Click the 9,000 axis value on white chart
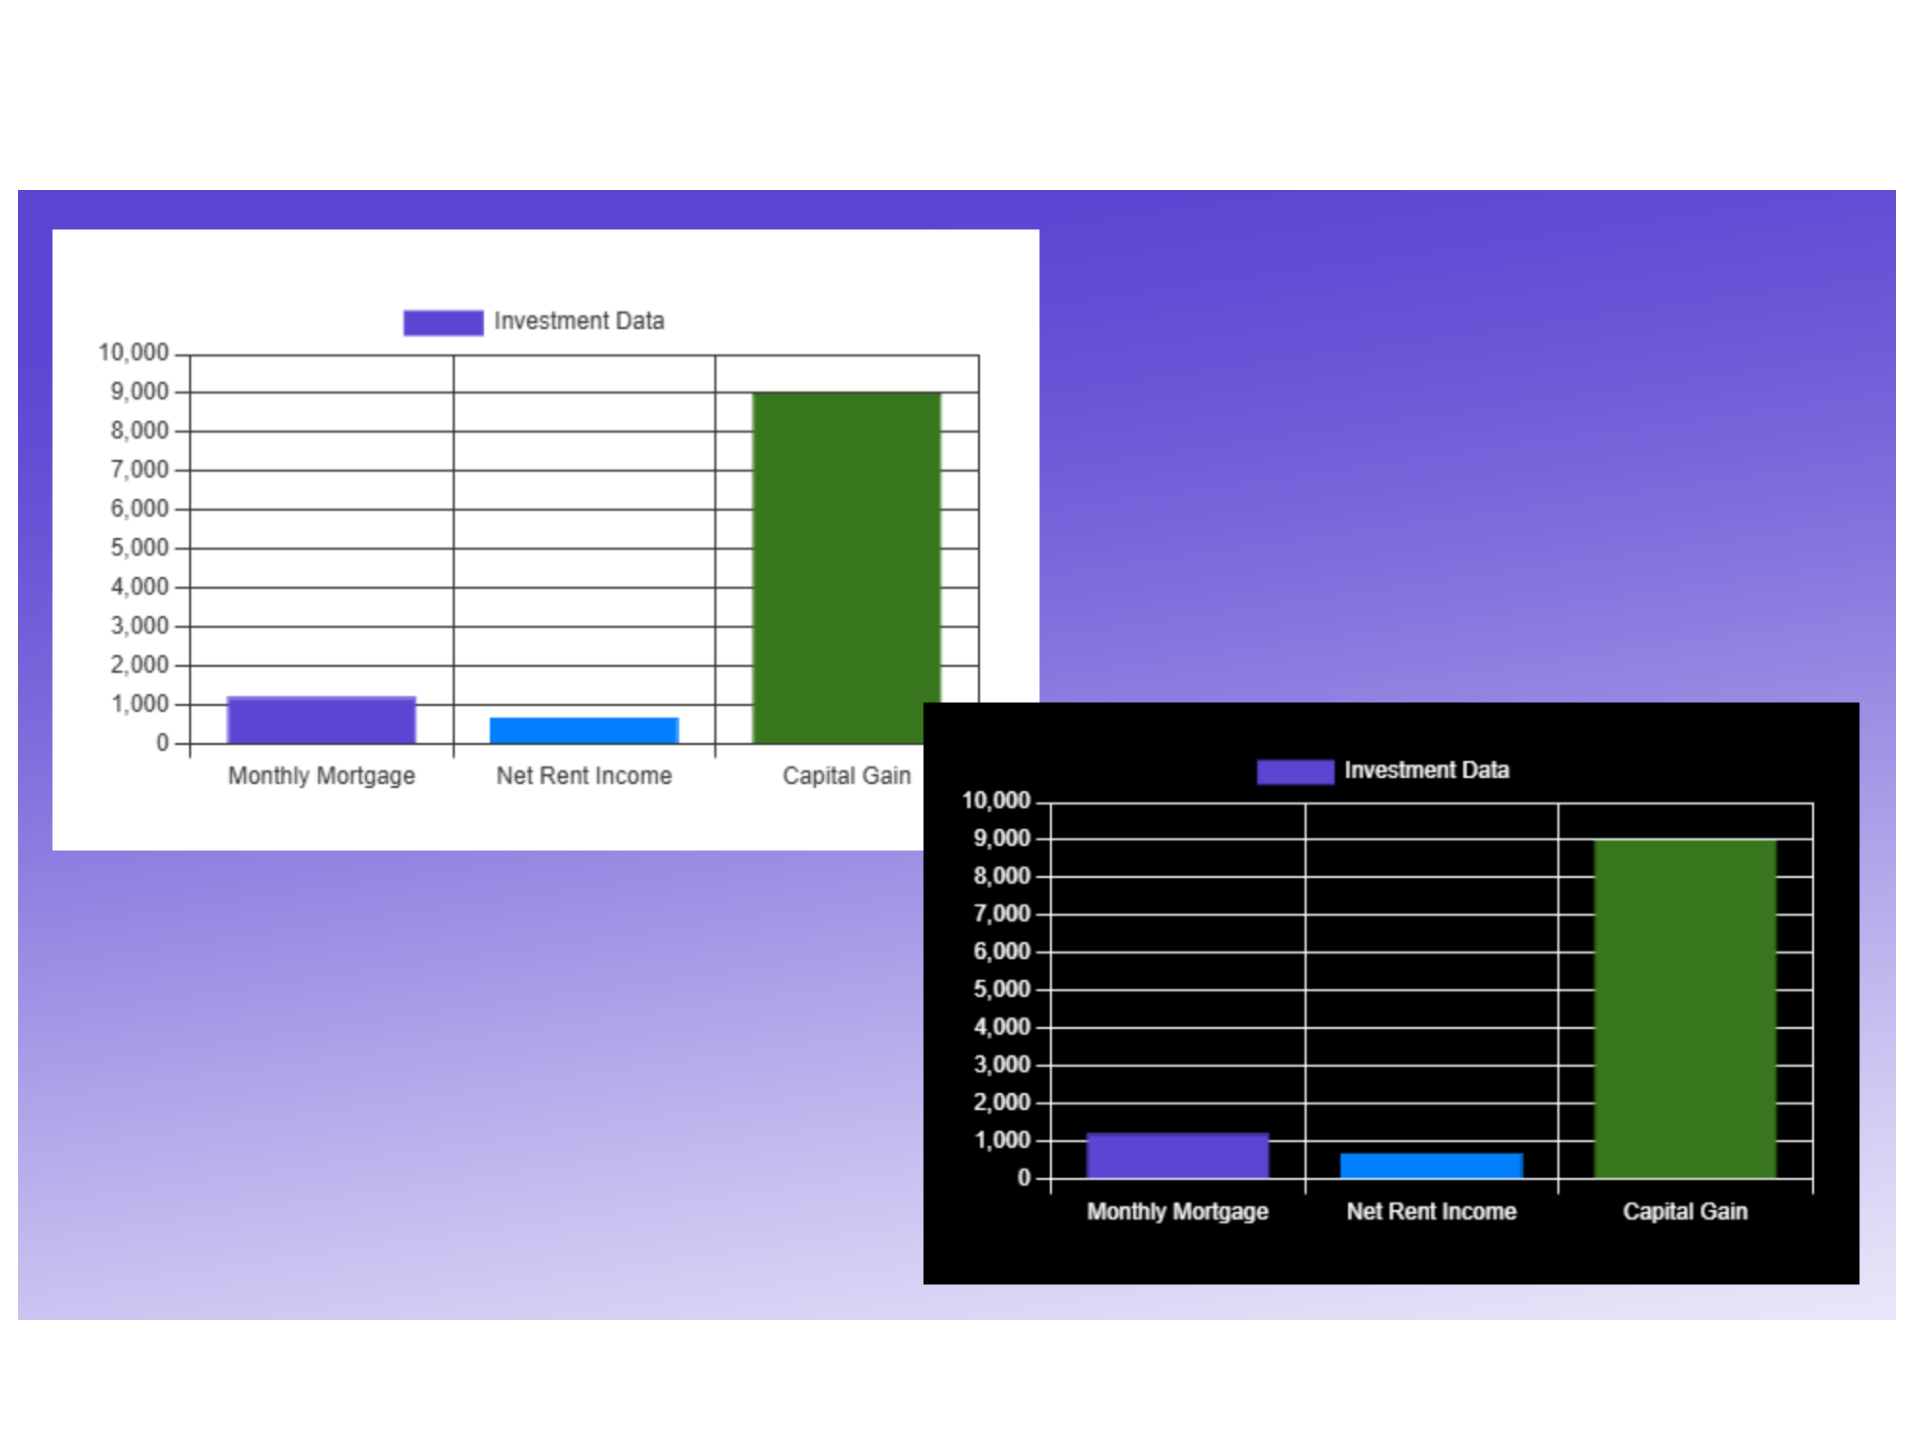This screenshot has width=1927, height=1445. pyautogui.click(x=136, y=391)
